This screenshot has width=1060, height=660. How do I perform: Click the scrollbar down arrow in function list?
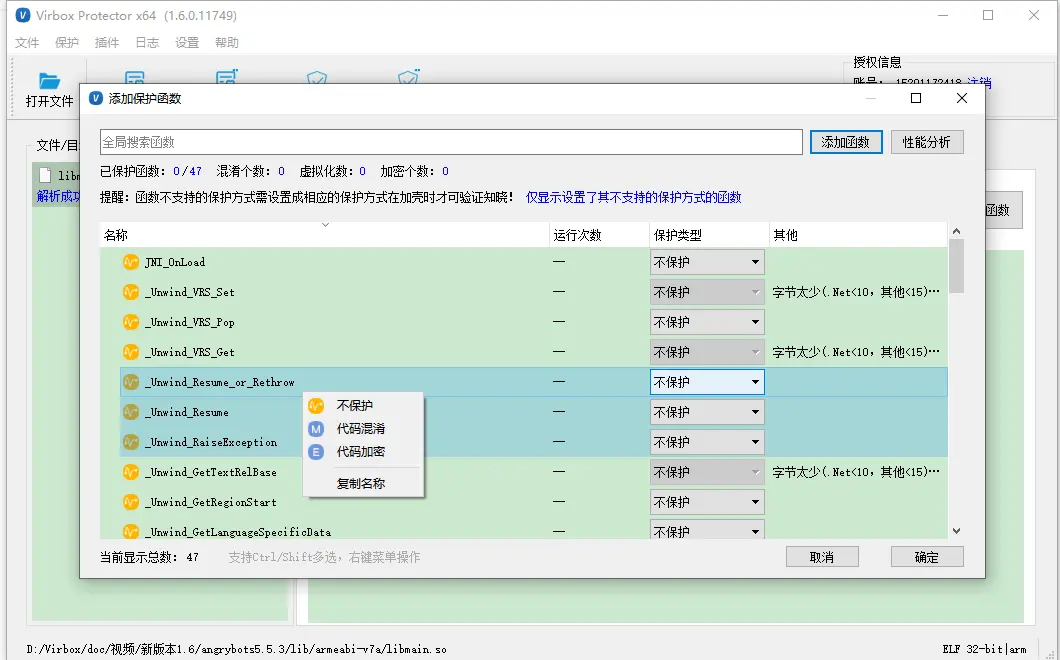(956, 531)
